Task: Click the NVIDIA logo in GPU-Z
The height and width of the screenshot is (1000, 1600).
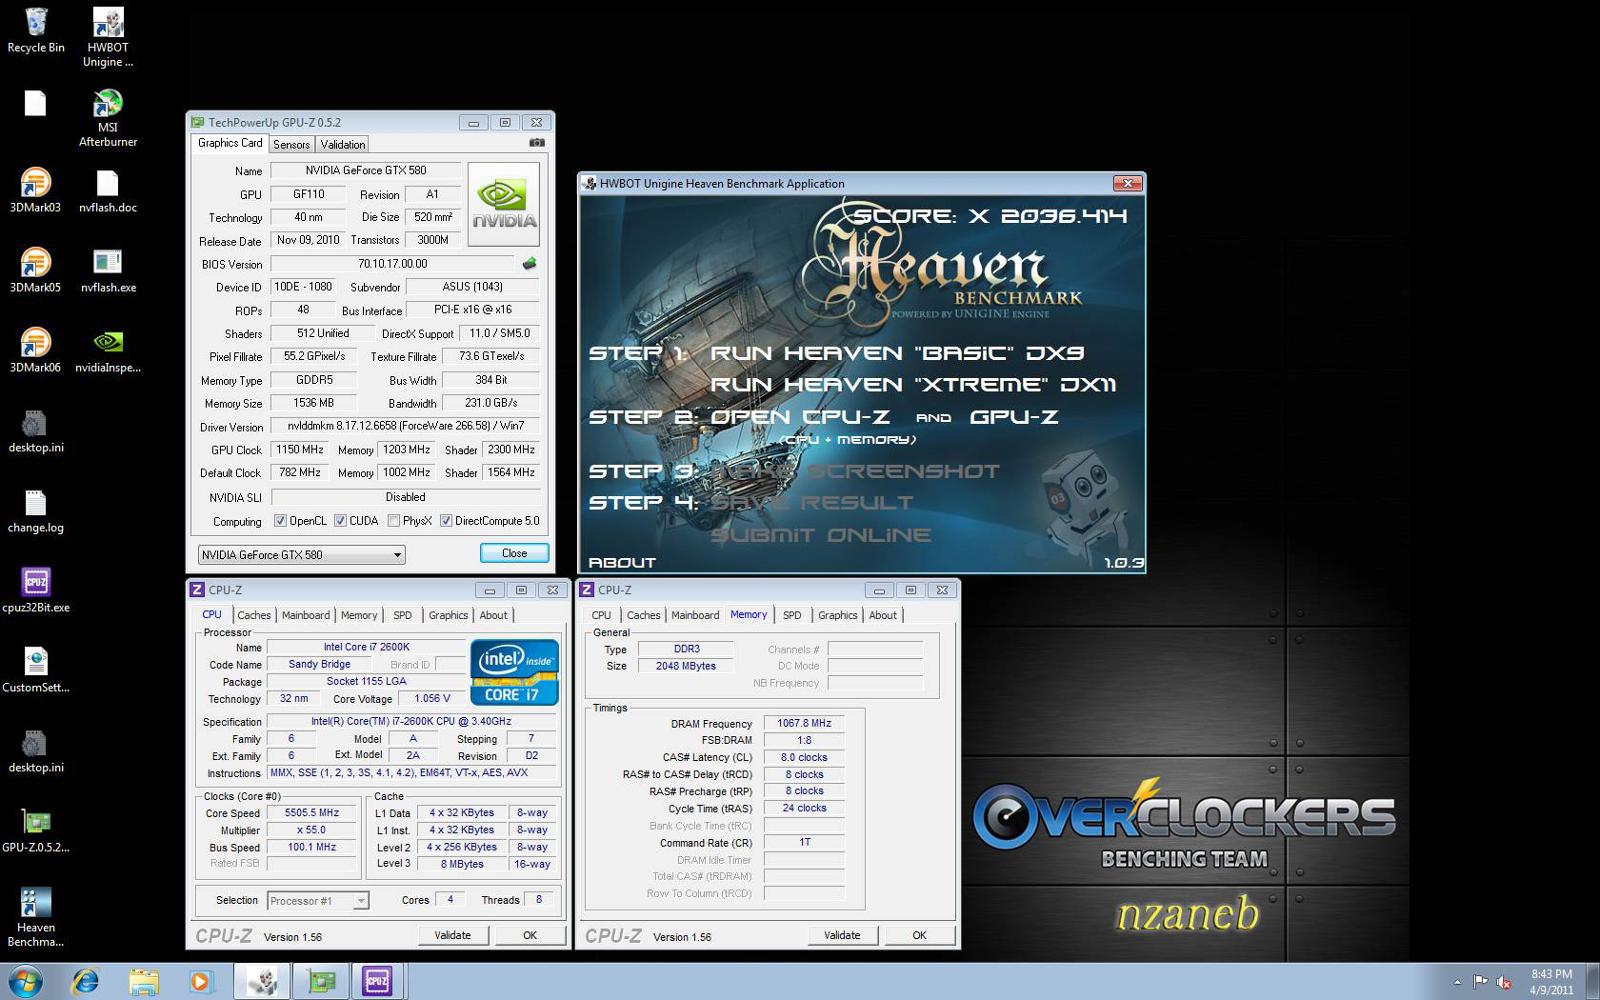Action: click(503, 204)
